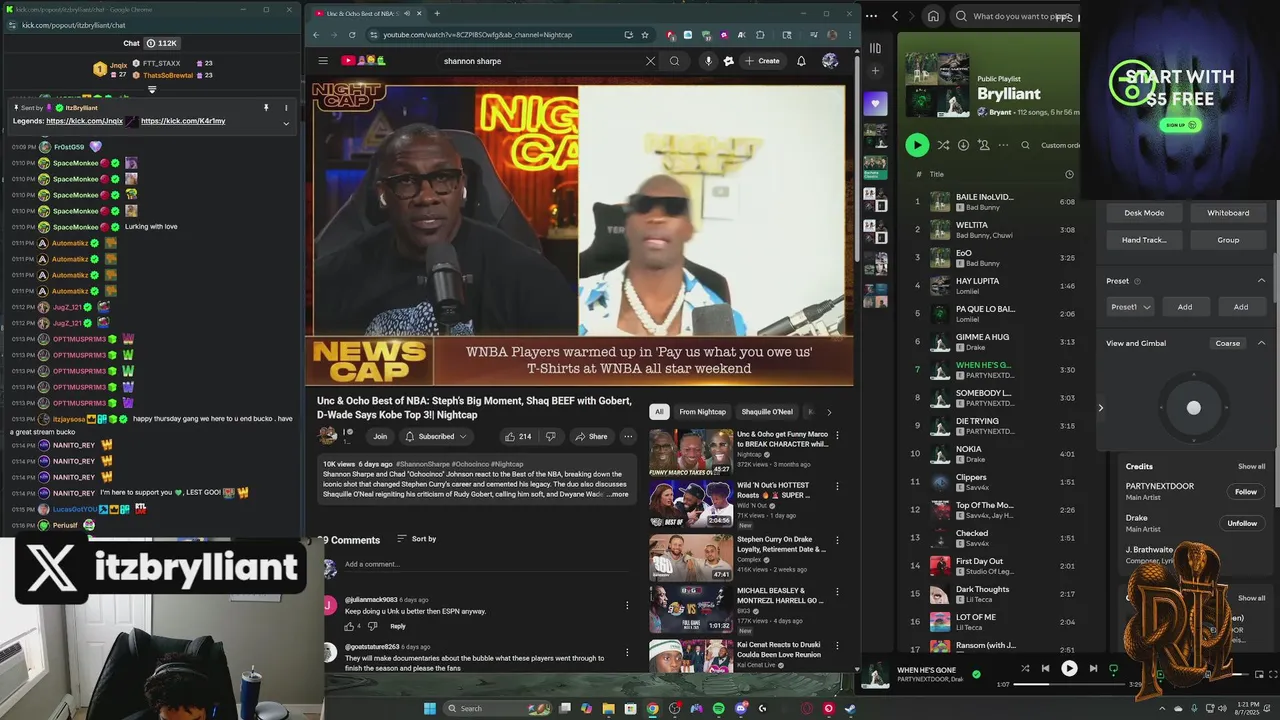Click the YouTube search magnifier button
Viewport: 1280px width, 720px height.
coord(674,61)
